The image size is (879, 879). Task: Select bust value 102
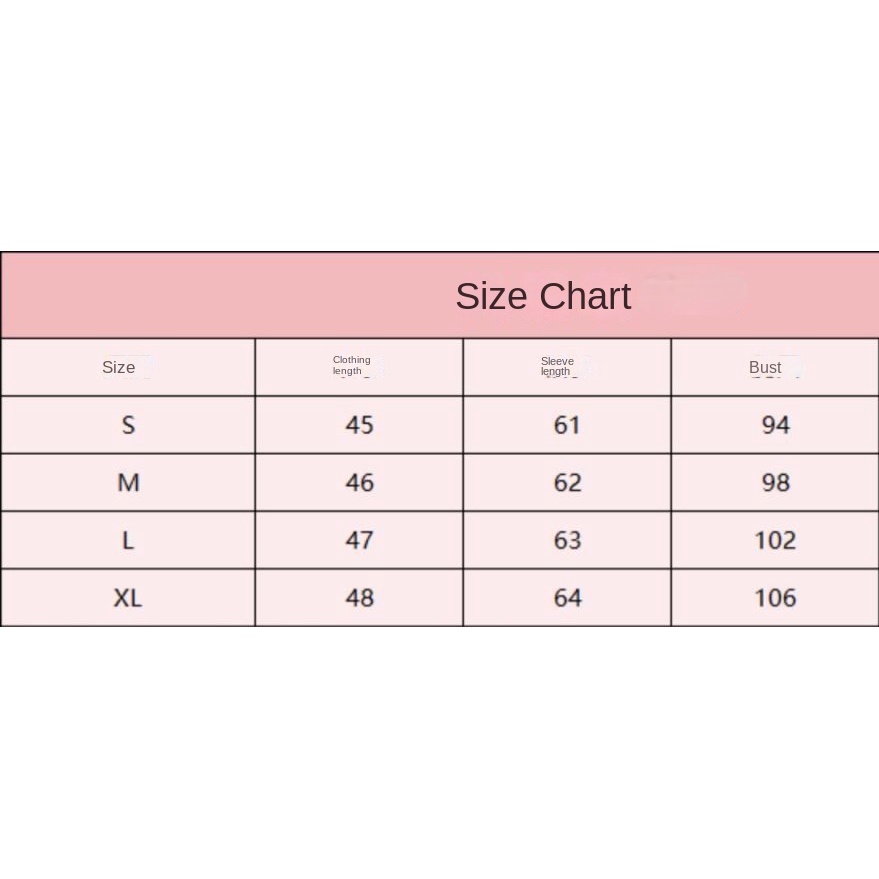(x=775, y=541)
